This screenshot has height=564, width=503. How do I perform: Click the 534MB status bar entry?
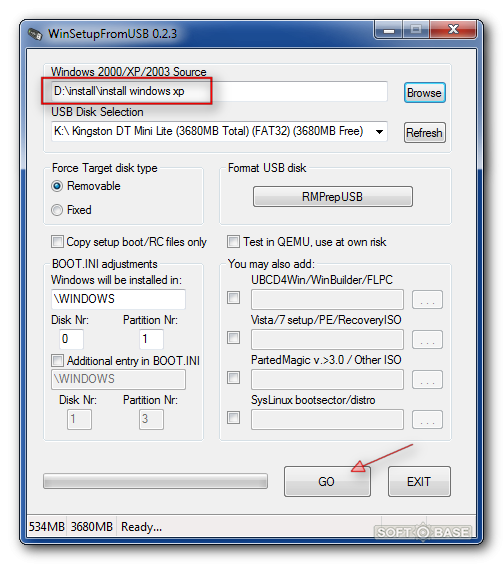[x=46, y=527]
